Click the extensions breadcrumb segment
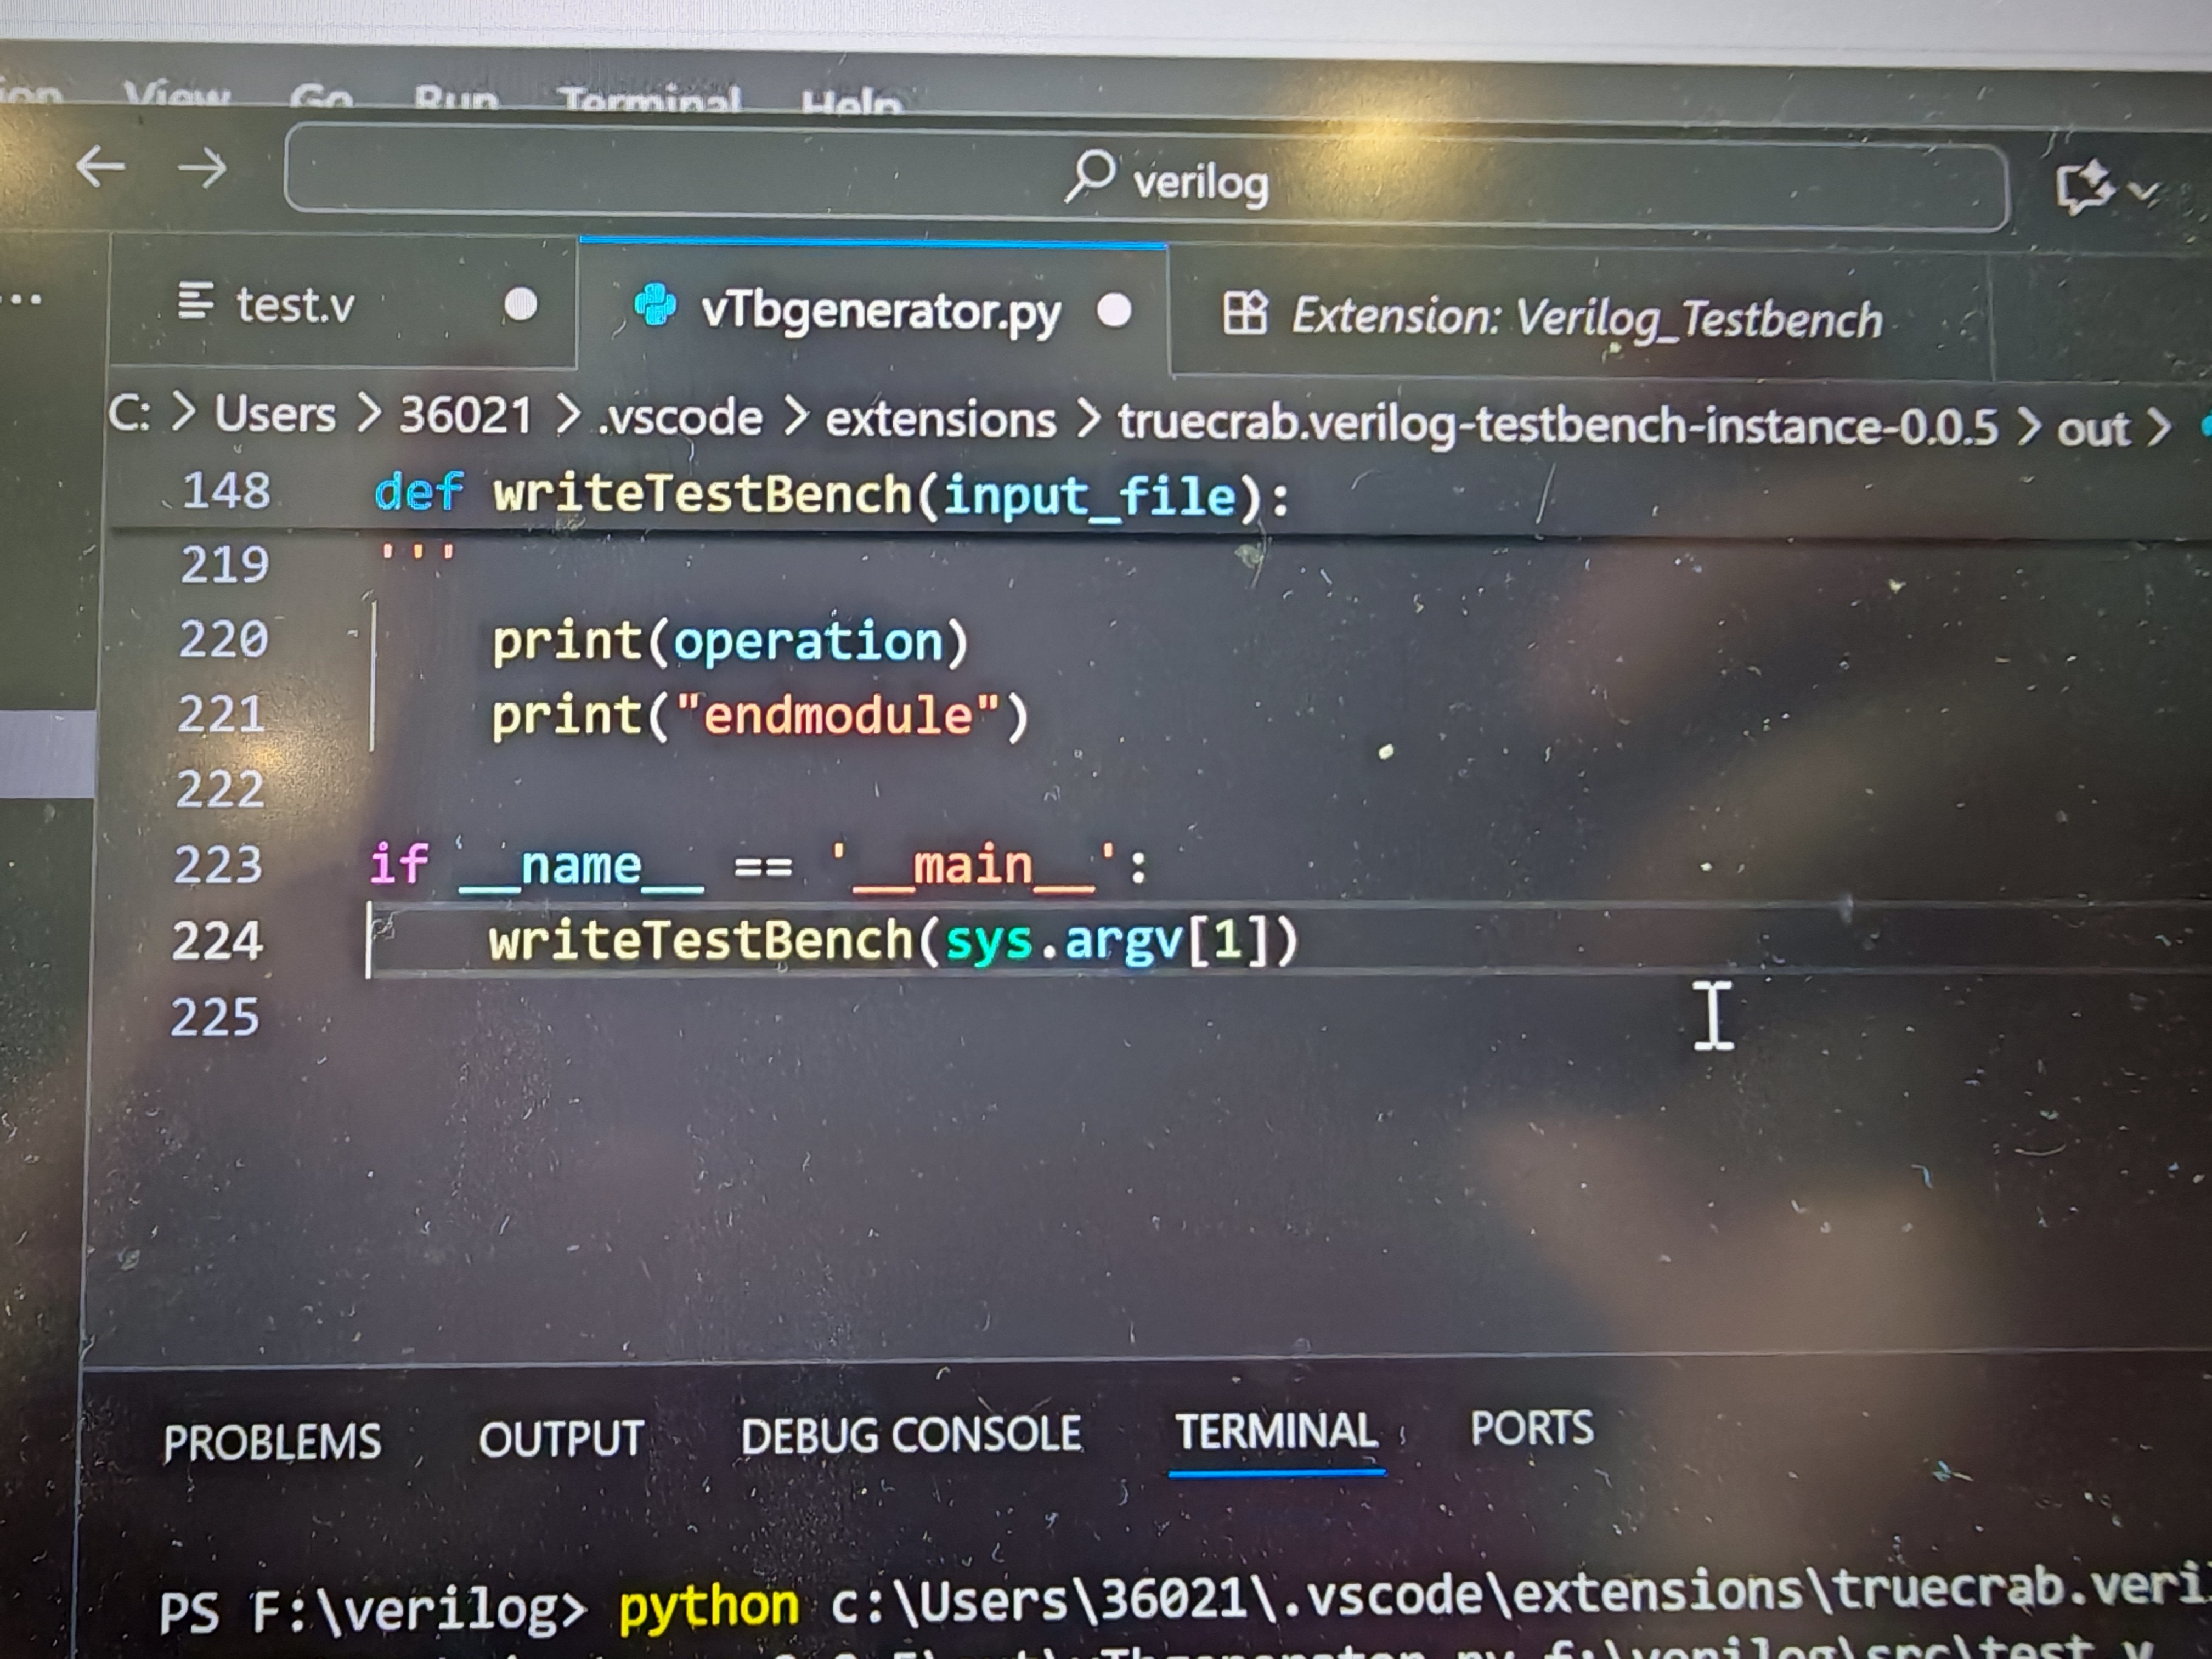2212x1659 pixels. click(x=940, y=420)
